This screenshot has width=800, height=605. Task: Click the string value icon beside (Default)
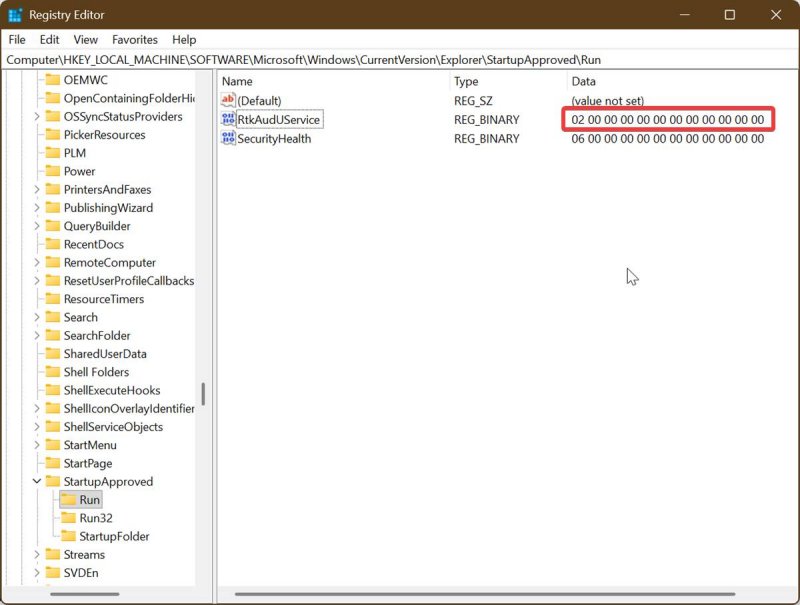[227, 100]
